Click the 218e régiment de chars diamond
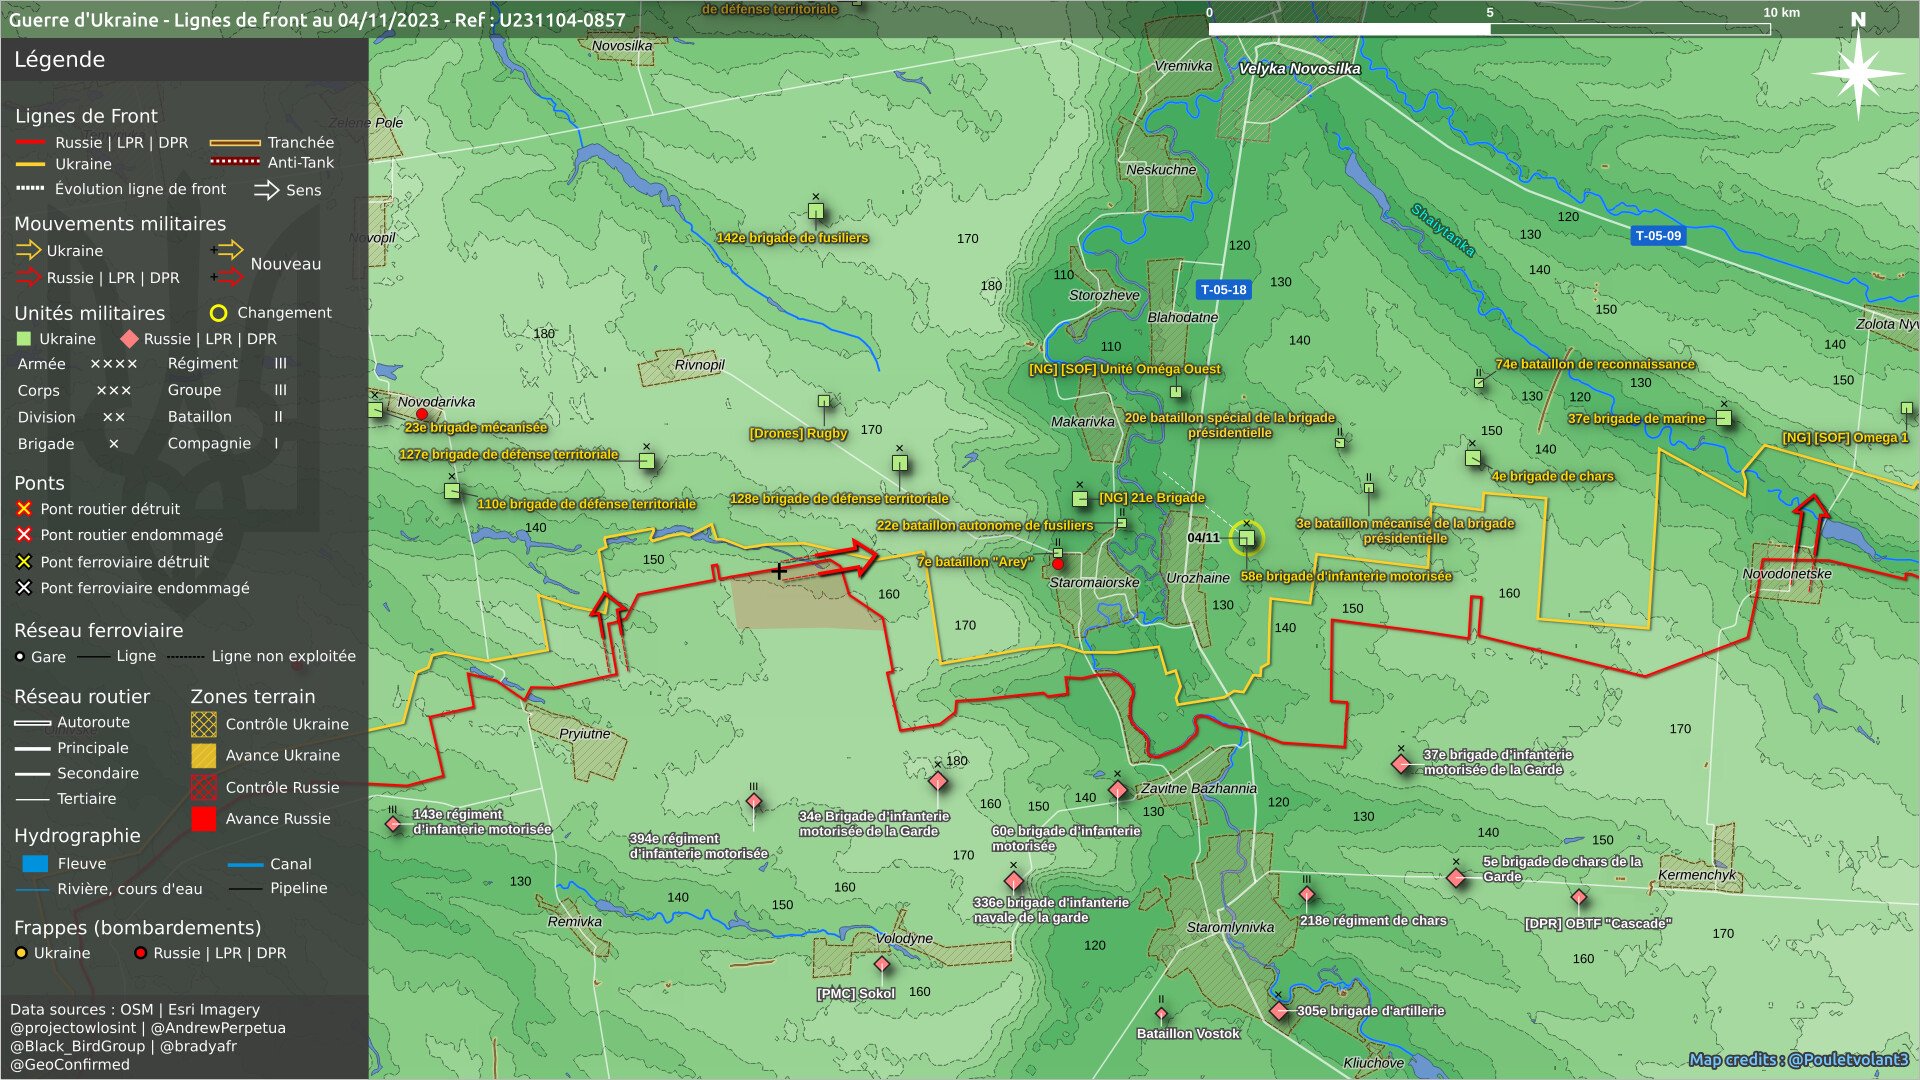 pos(1307,894)
